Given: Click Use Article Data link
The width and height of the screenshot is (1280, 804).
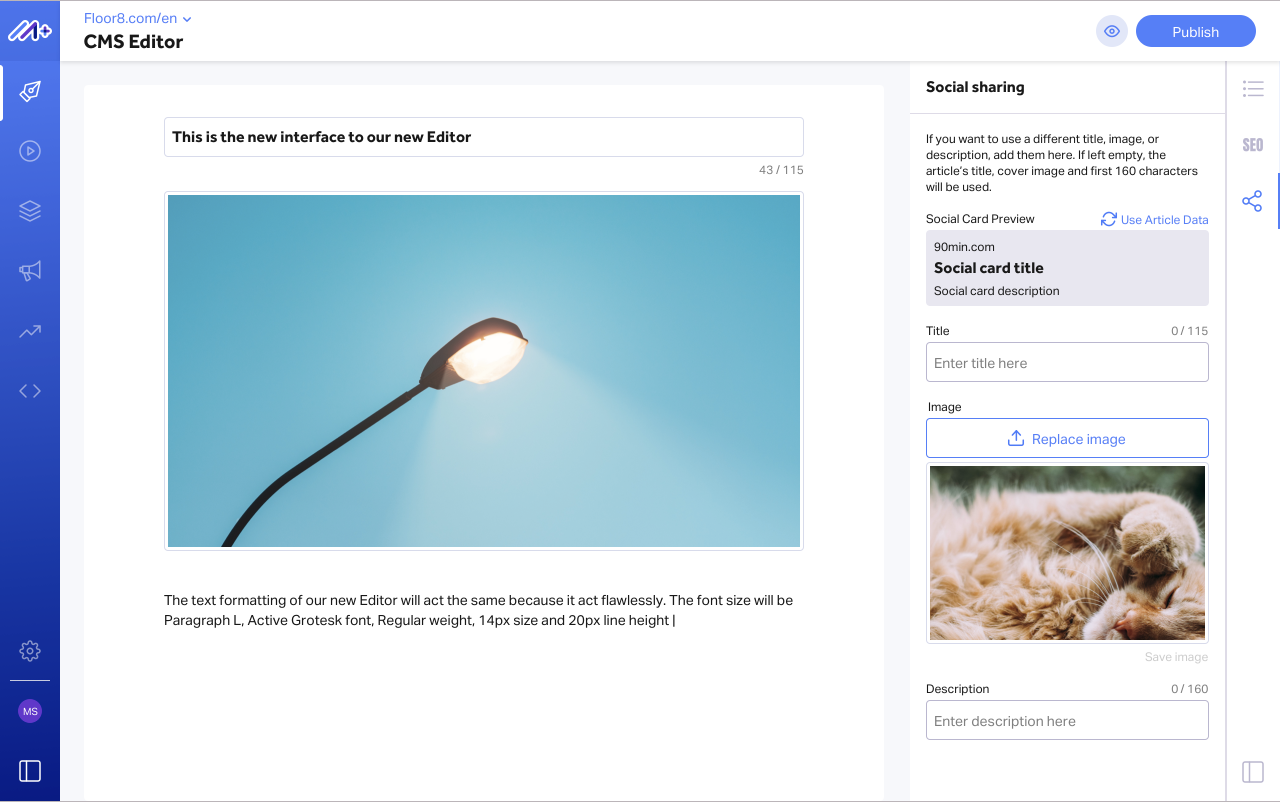Looking at the screenshot, I should tap(1164, 220).
